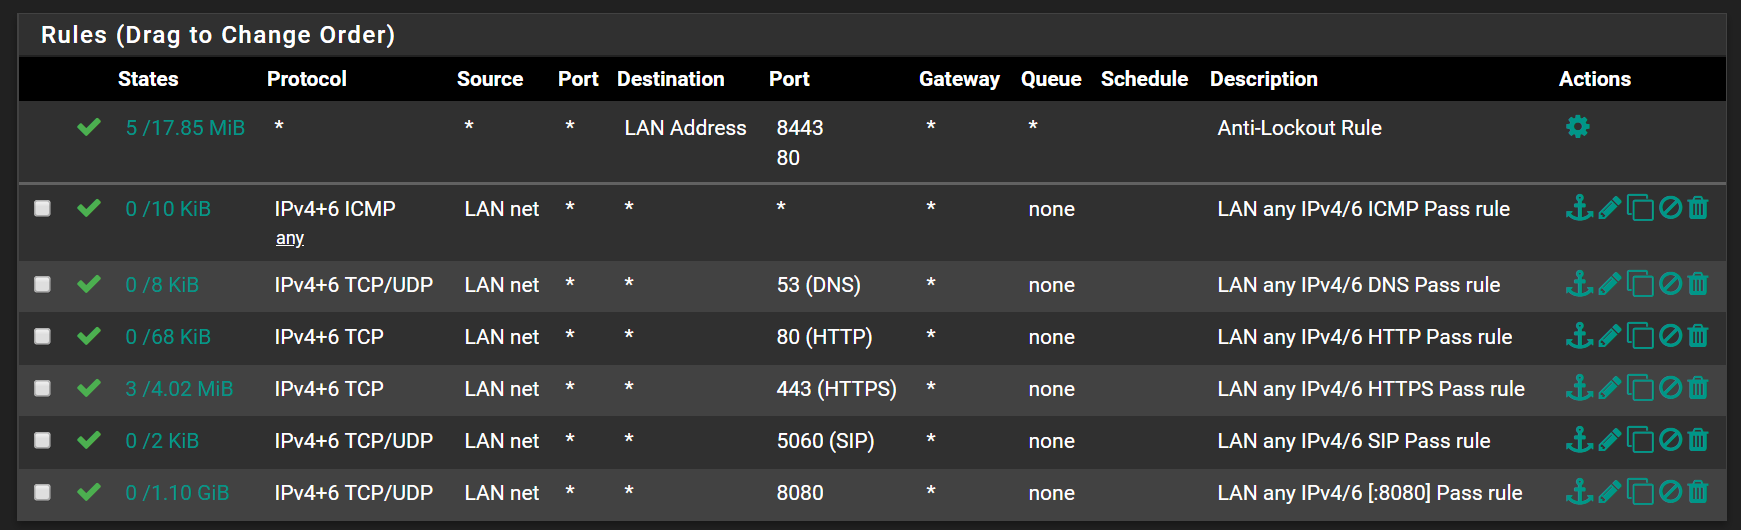
Task: Copy the HTTP Pass rule
Action: [x=1640, y=336]
